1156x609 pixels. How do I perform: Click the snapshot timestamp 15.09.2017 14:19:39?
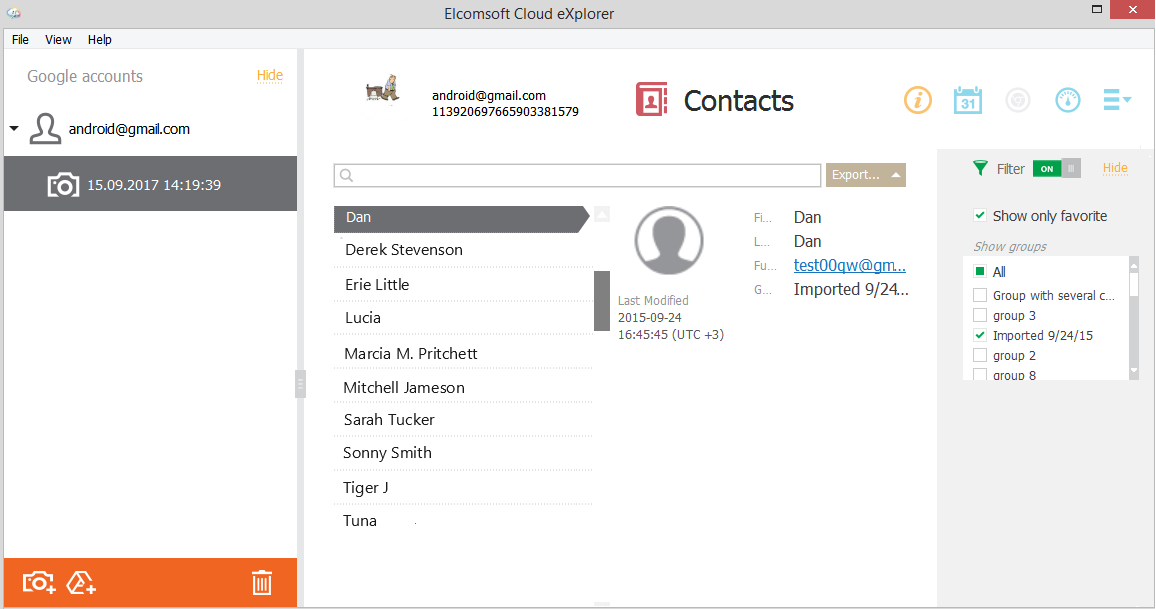tap(154, 185)
